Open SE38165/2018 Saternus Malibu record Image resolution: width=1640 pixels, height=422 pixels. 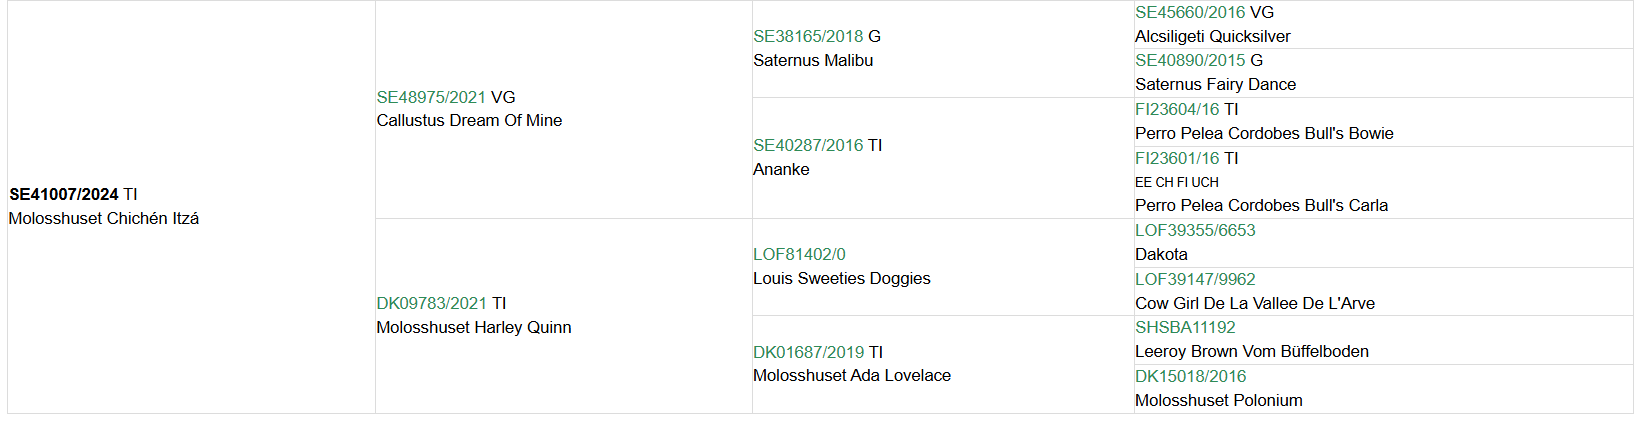807,36
